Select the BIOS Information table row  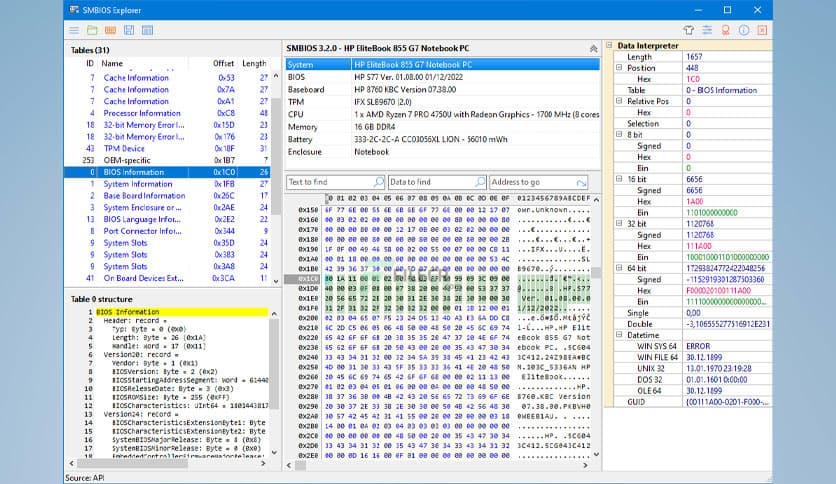pos(167,172)
